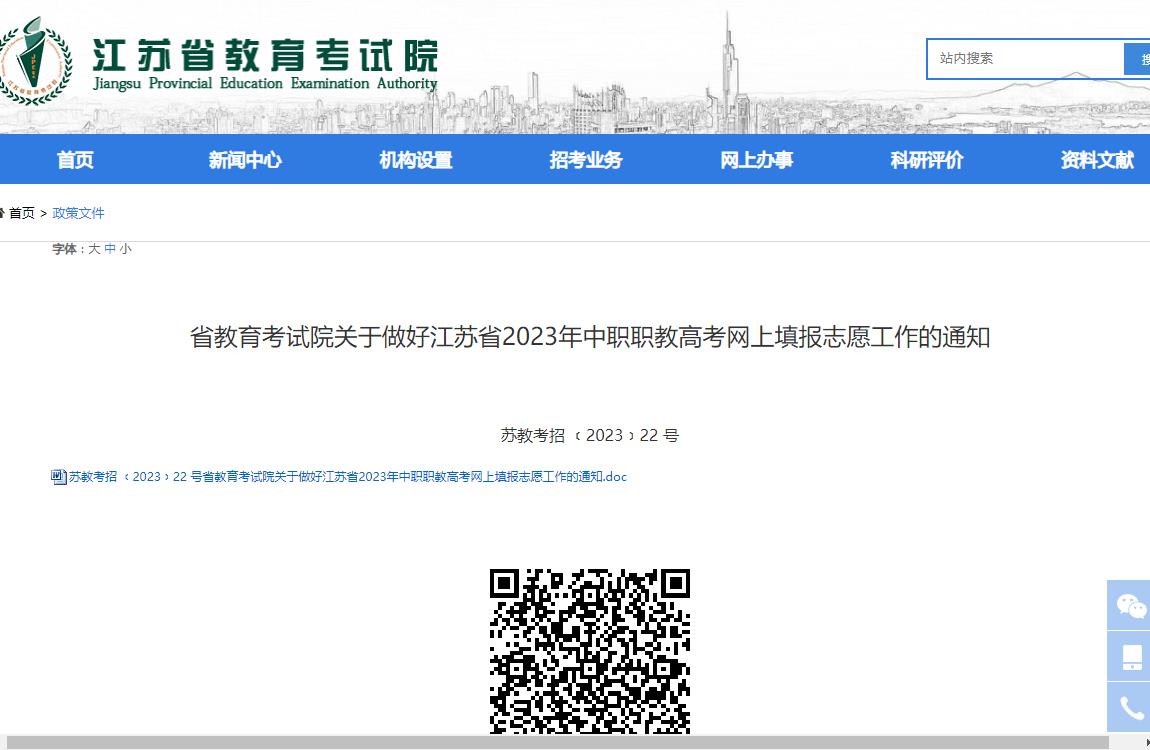
Task: Click inside the 站内搜索 search field
Action: pos(1025,59)
